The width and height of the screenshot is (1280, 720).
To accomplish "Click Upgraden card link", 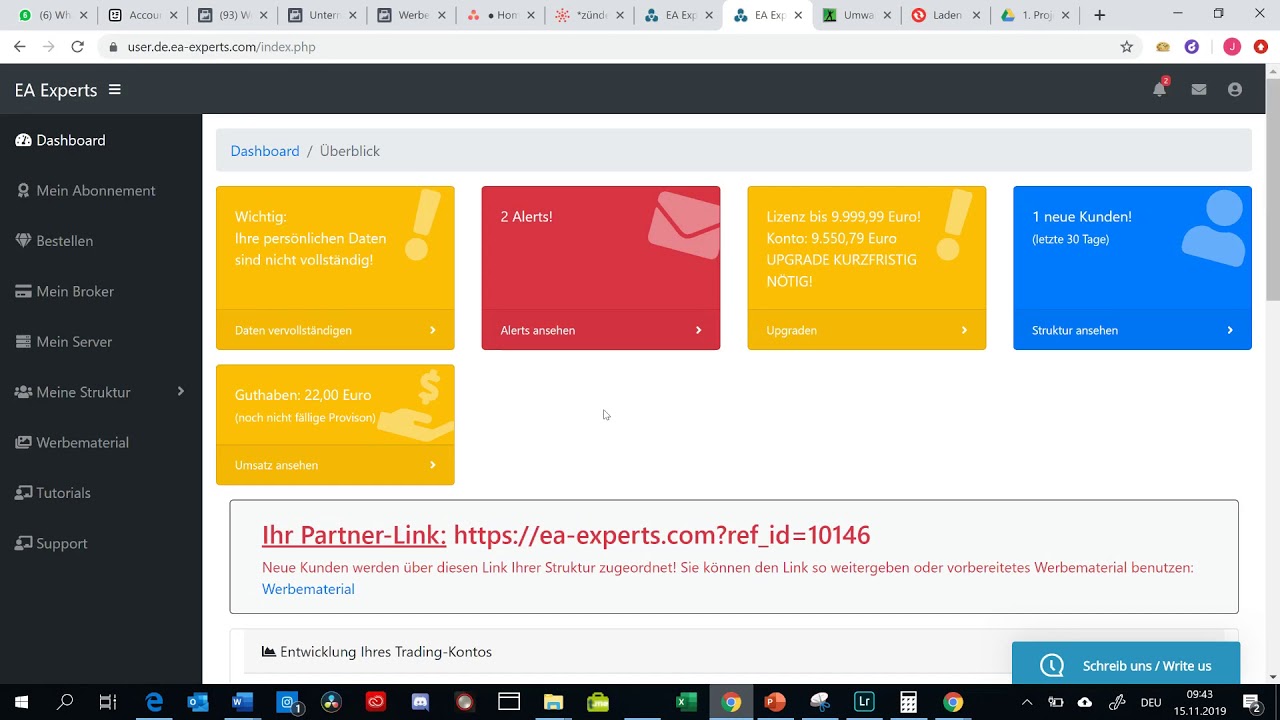I will pos(792,330).
